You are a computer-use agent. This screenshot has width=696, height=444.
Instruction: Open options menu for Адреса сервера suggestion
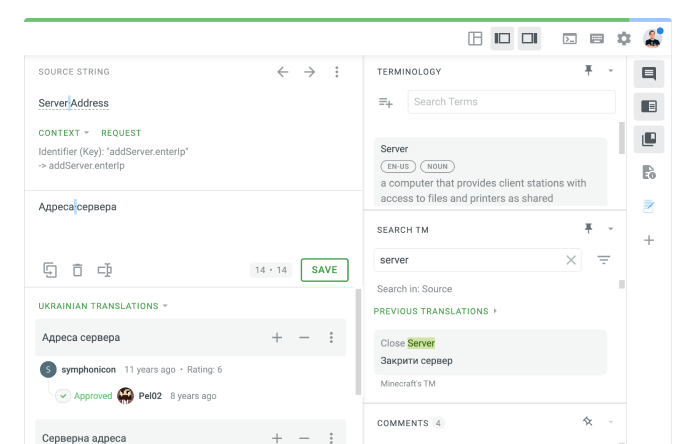[331, 338]
